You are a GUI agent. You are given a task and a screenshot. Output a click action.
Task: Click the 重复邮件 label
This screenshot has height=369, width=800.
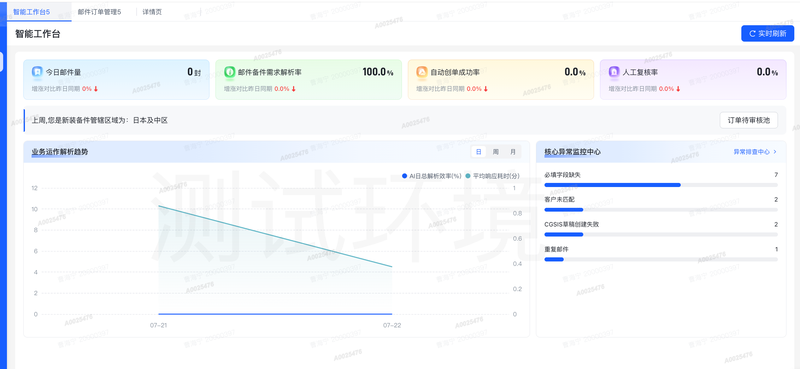click(x=556, y=249)
